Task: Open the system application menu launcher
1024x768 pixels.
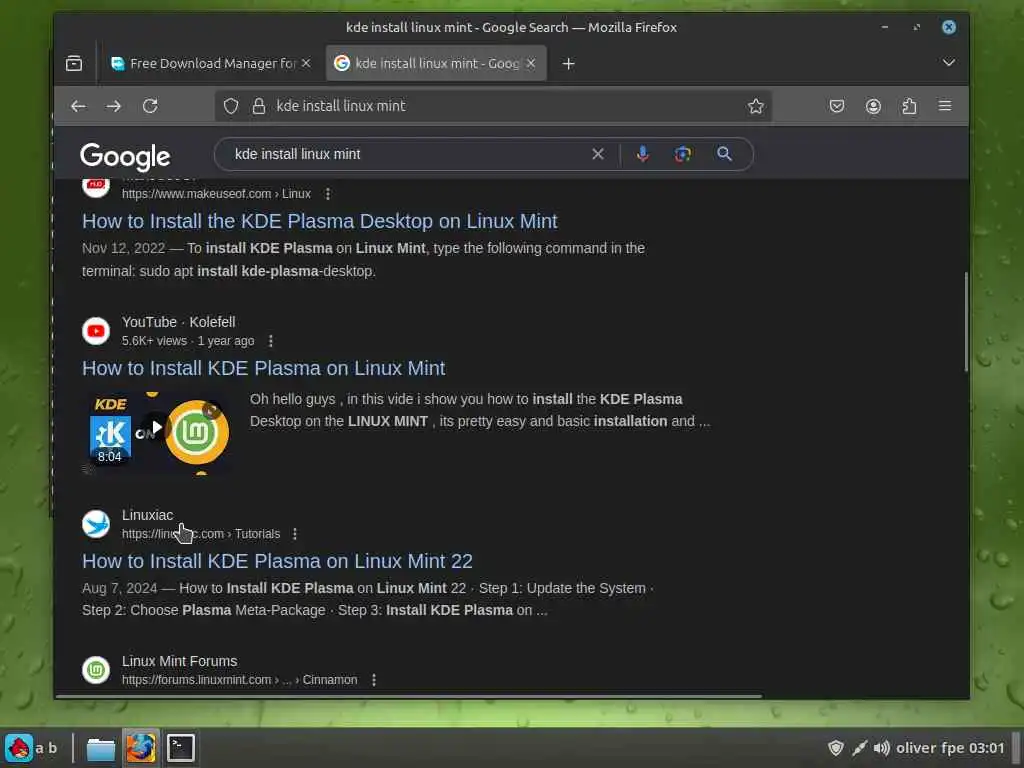Action: (18, 748)
